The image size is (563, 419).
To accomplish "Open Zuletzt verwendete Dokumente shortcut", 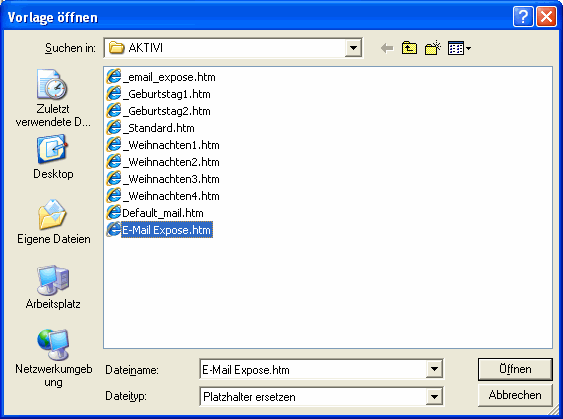I will 53,98.
